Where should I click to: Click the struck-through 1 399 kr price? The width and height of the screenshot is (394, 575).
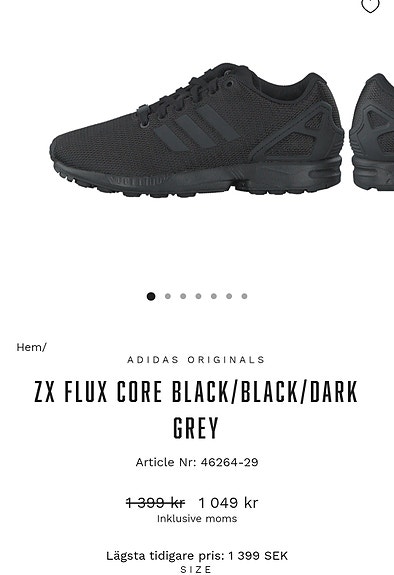point(155,502)
